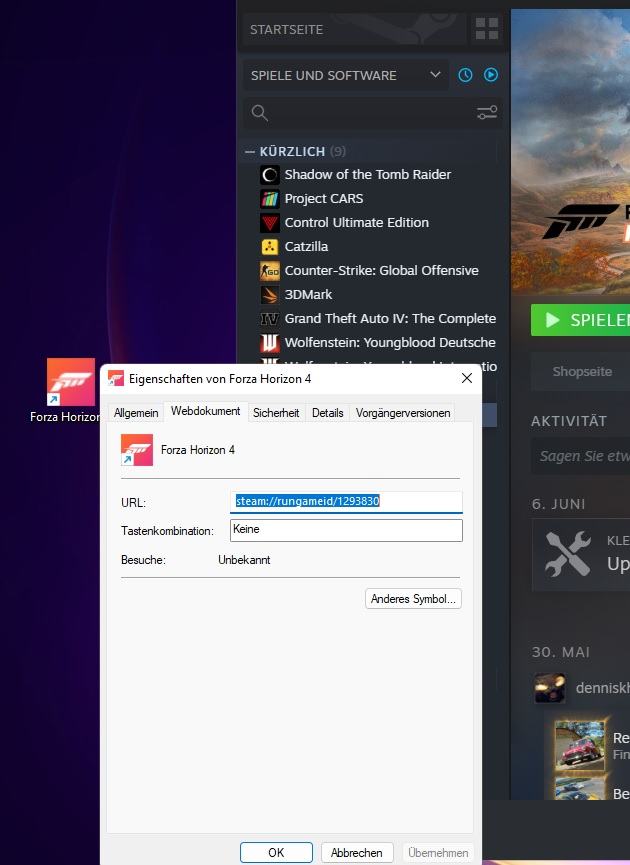Select the Webdokument tab

tap(205, 411)
